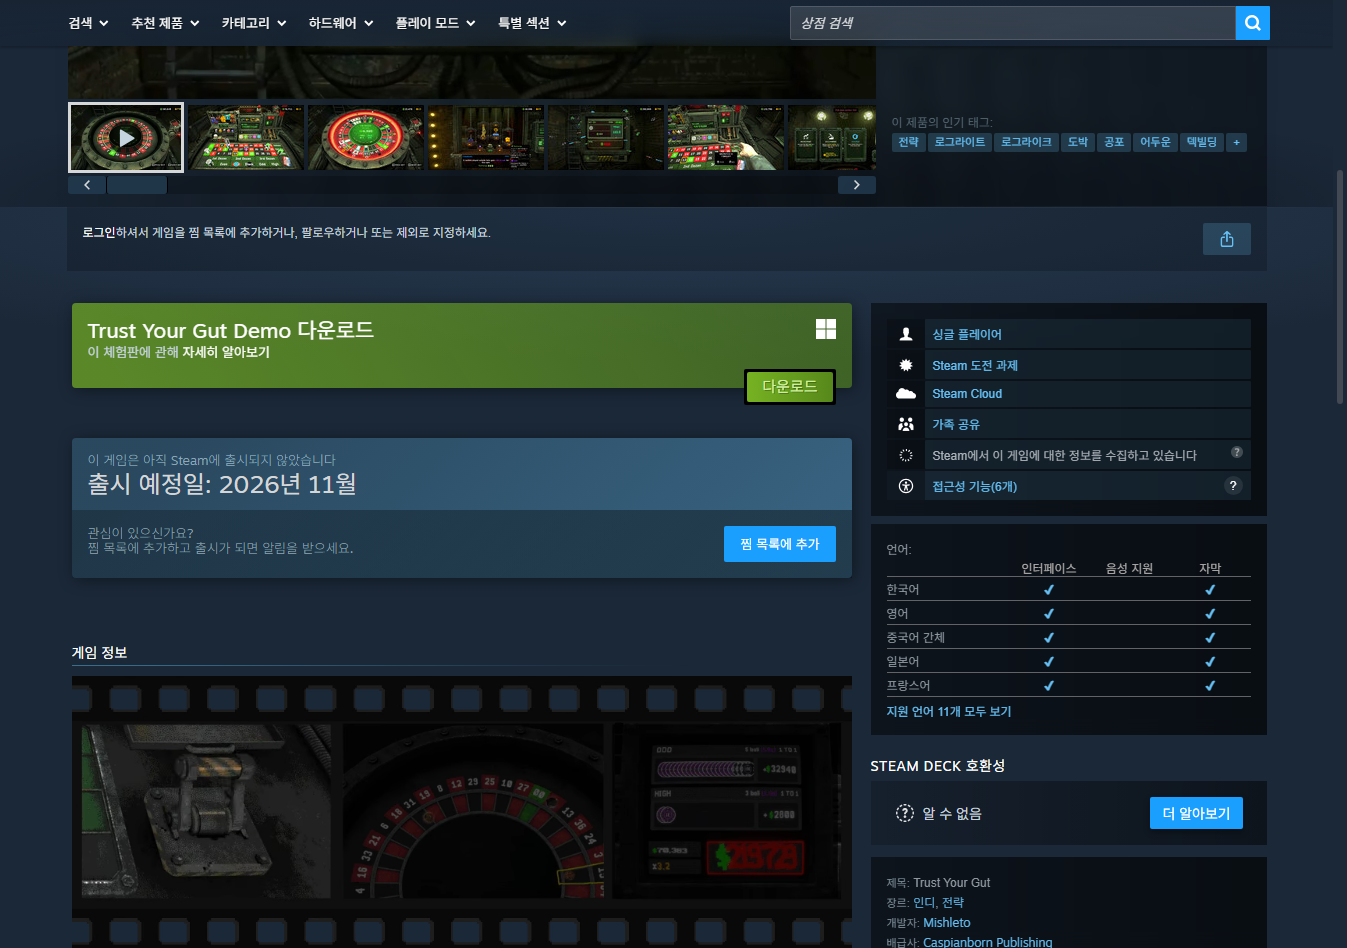
Task: Open the 추천 제품 dropdown menu
Action: (165, 23)
